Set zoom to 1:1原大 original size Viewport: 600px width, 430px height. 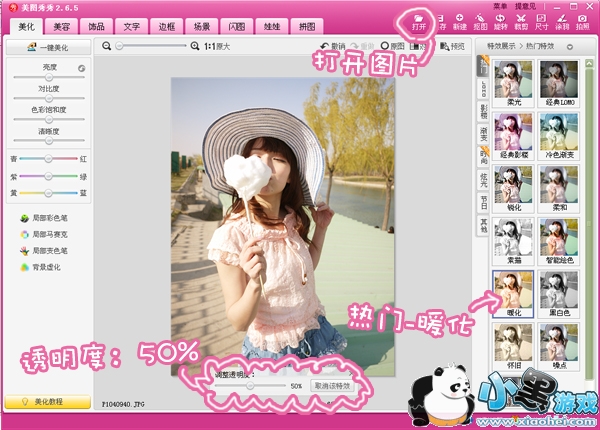[x=217, y=46]
